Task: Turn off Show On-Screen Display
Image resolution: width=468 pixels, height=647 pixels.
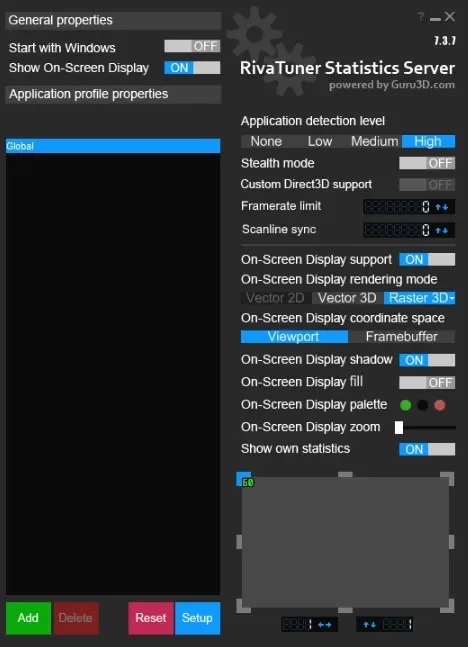Action: [192, 68]
